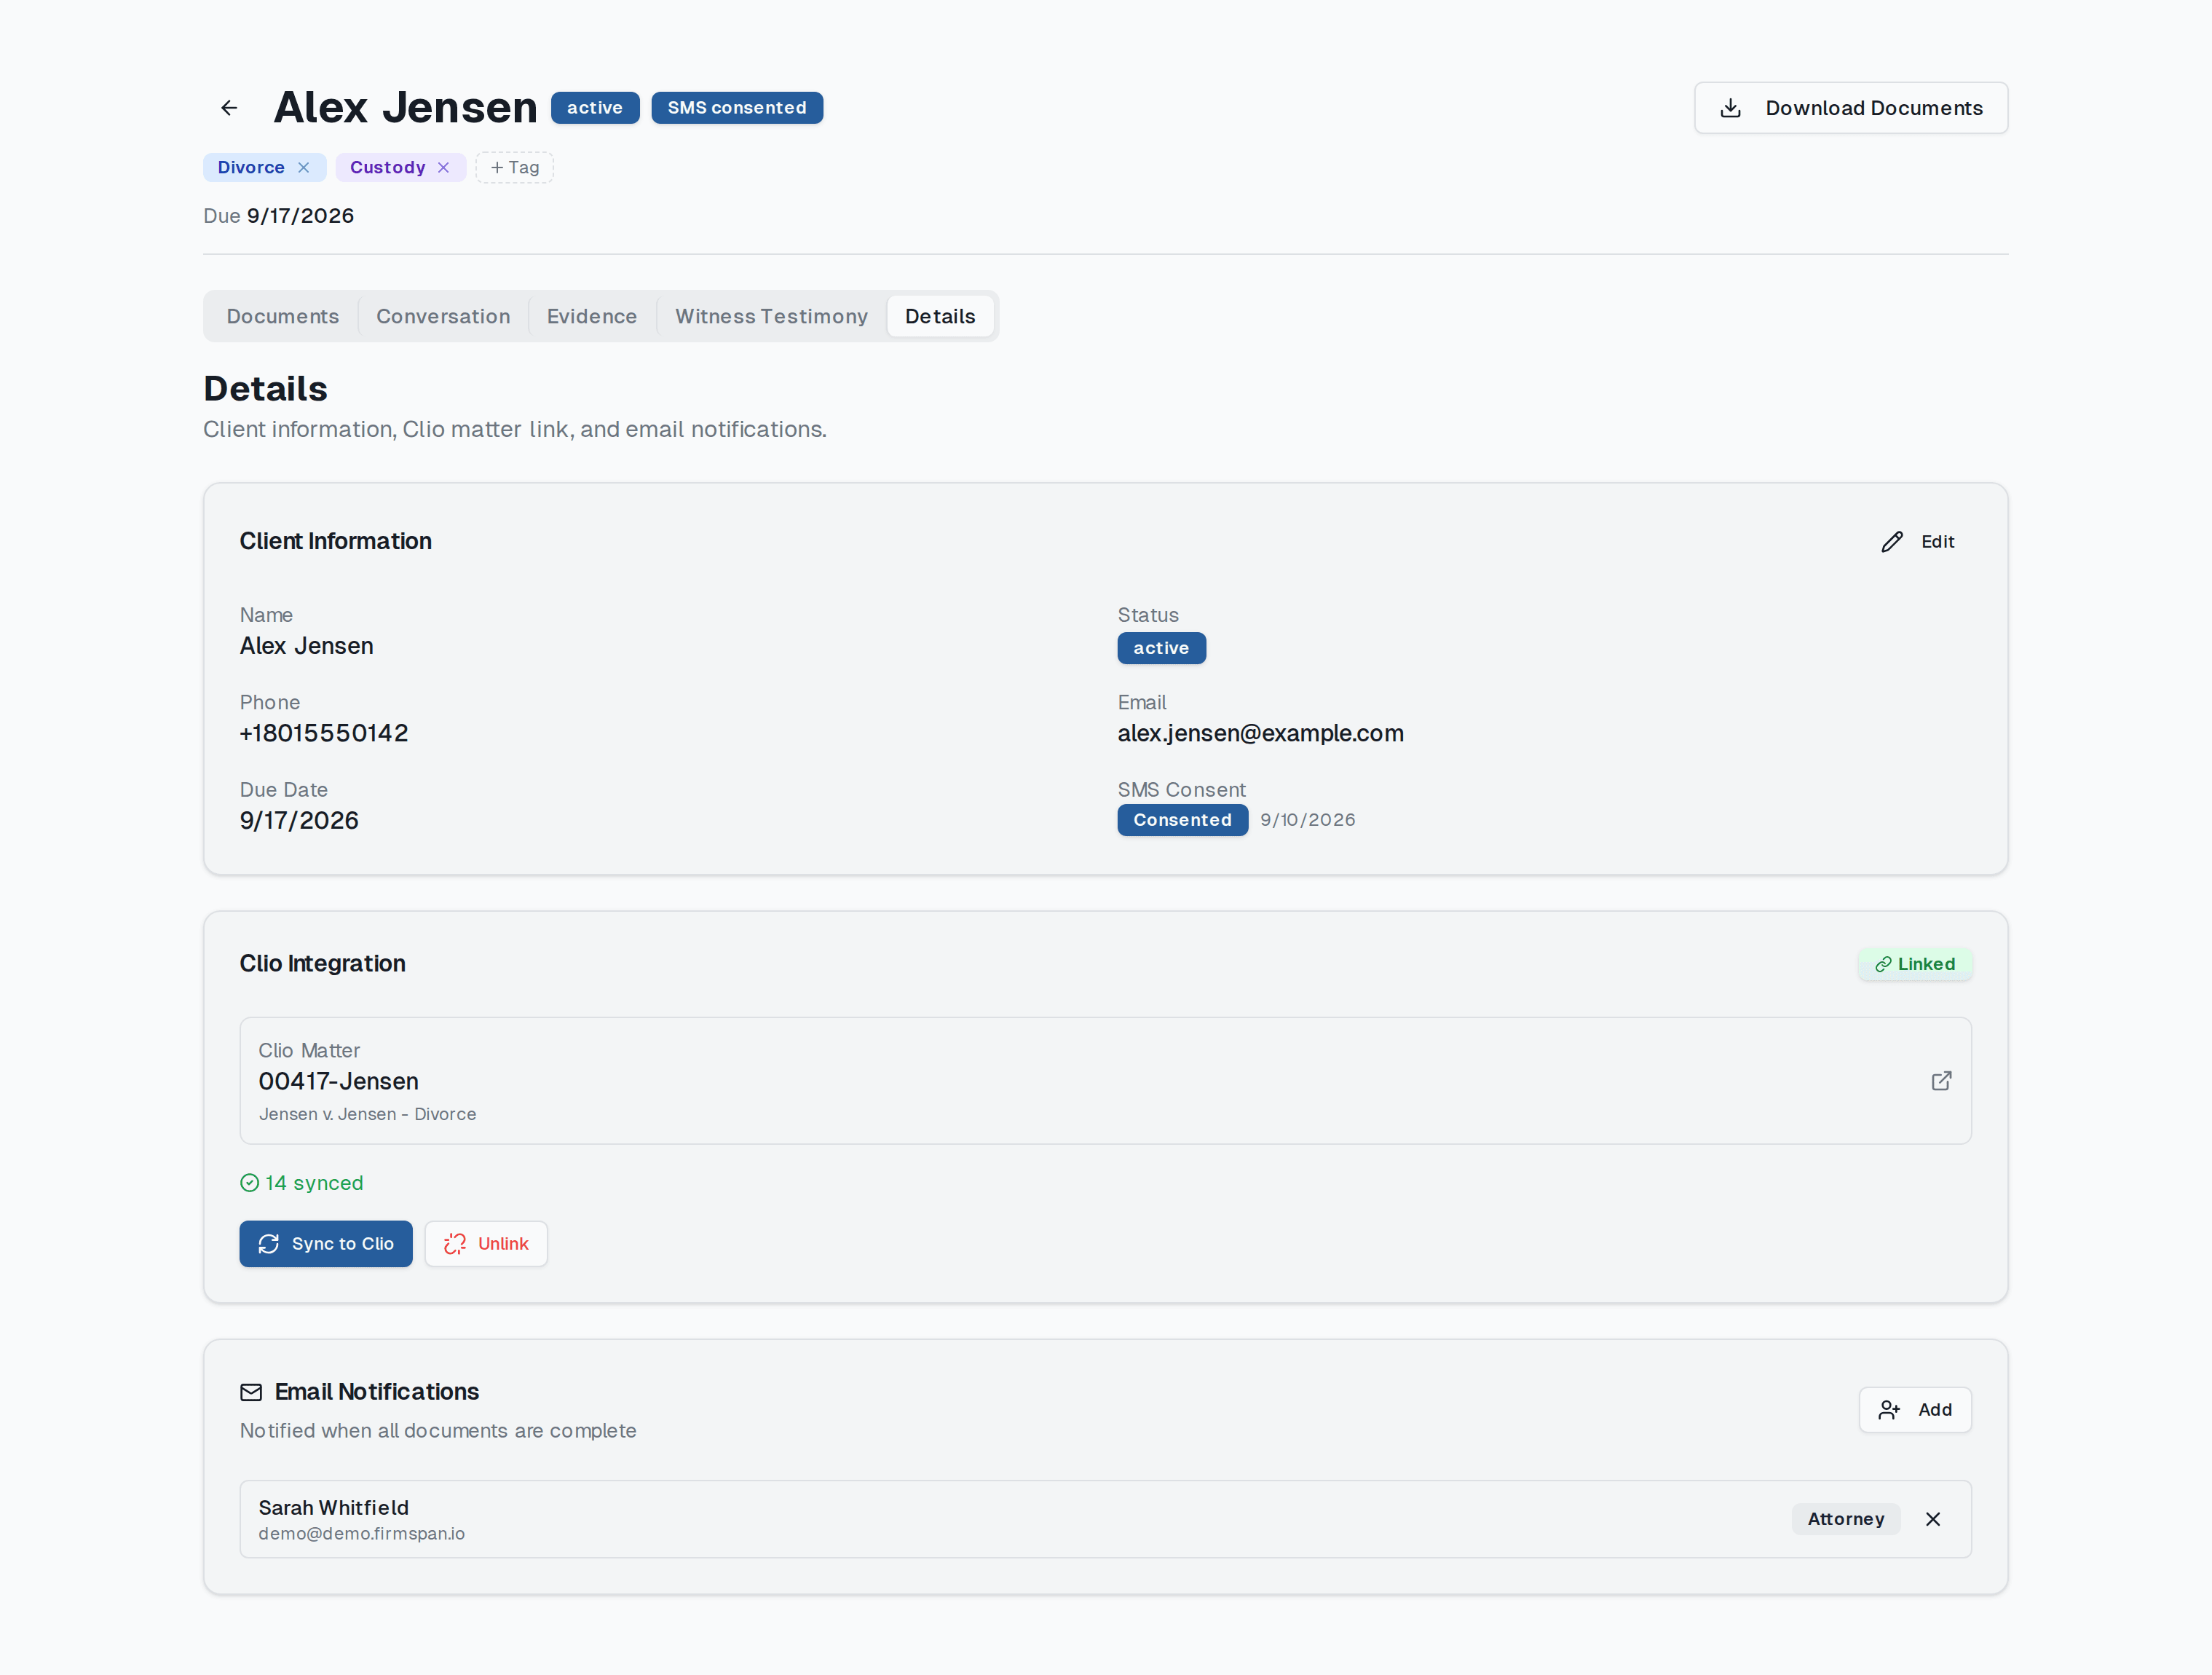Click the Email Notifications envelope icon
Image resolution: width=2212 pixels, height=1675 pixels.
pyautogui.click(x=251, y=1392)
